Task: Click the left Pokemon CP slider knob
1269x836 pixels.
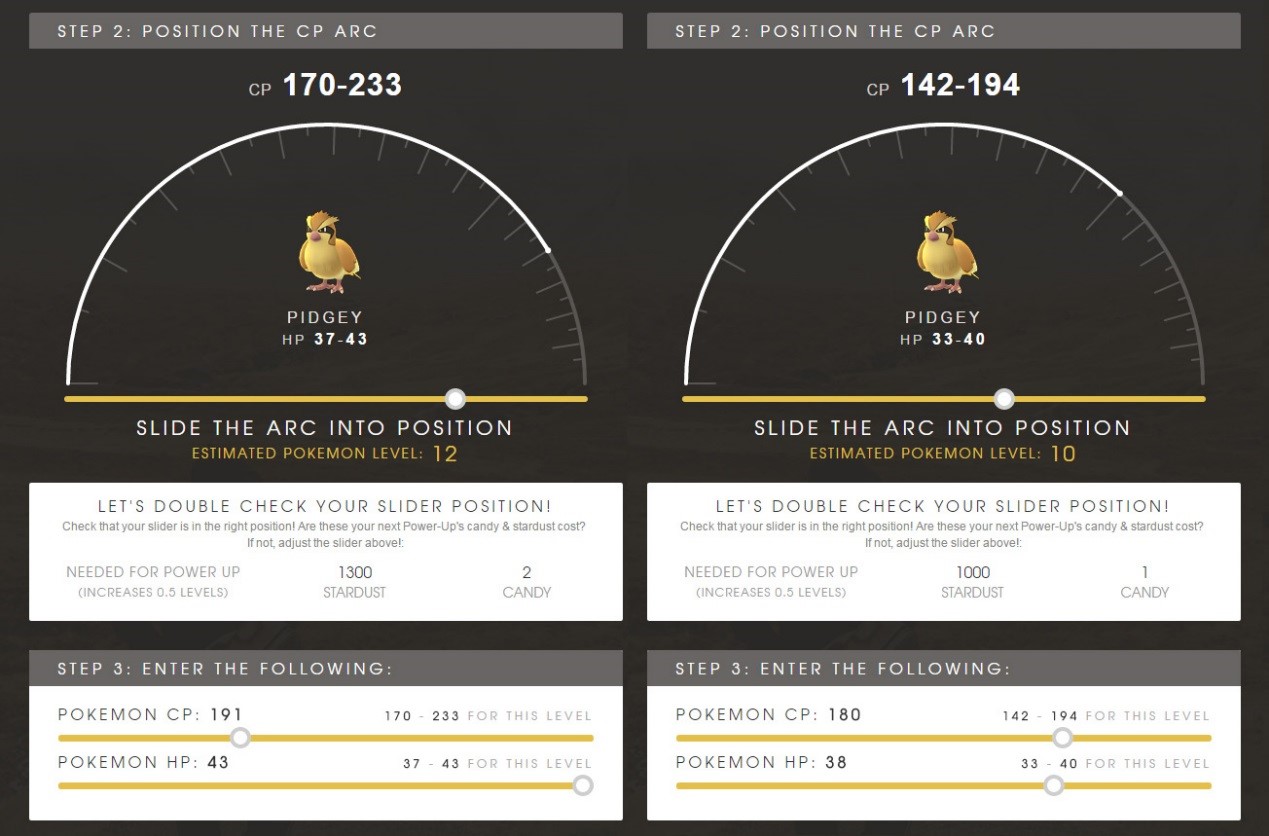Action: (240, 738)
